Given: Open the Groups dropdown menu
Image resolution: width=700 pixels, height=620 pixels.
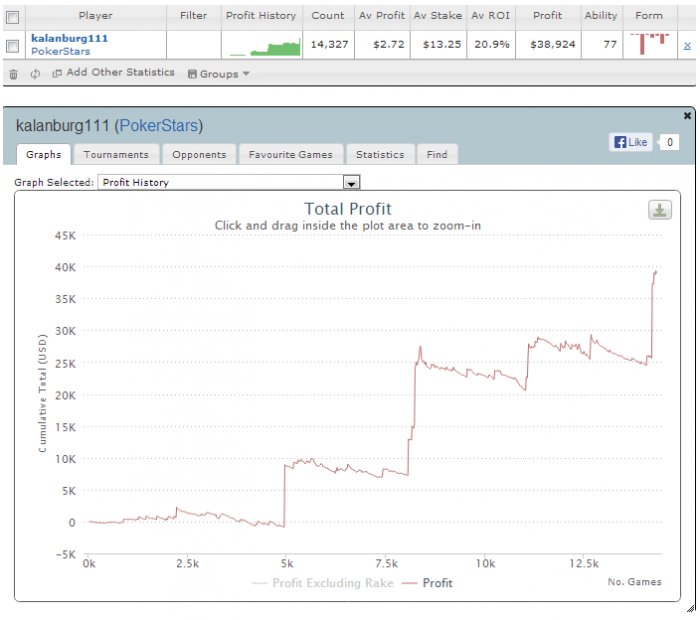Looking at the screenshot, I should pos(218,74).
